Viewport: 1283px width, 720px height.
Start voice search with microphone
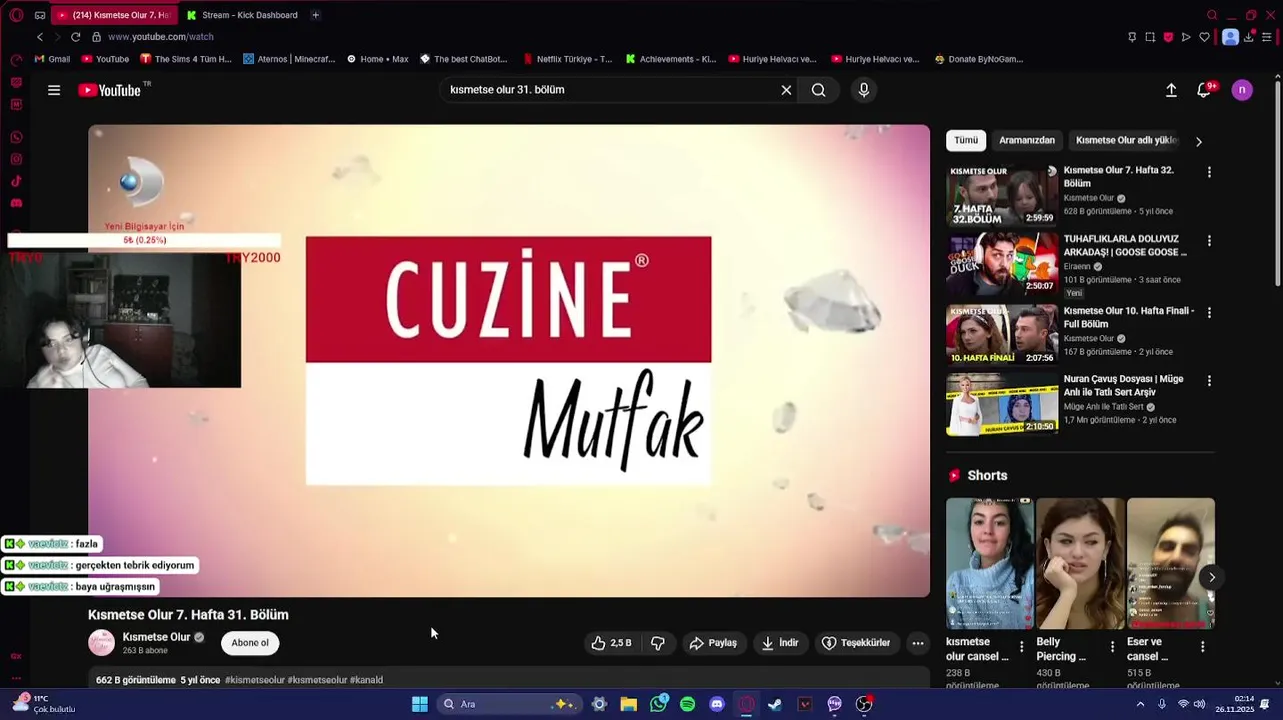(x=864, y=90)
